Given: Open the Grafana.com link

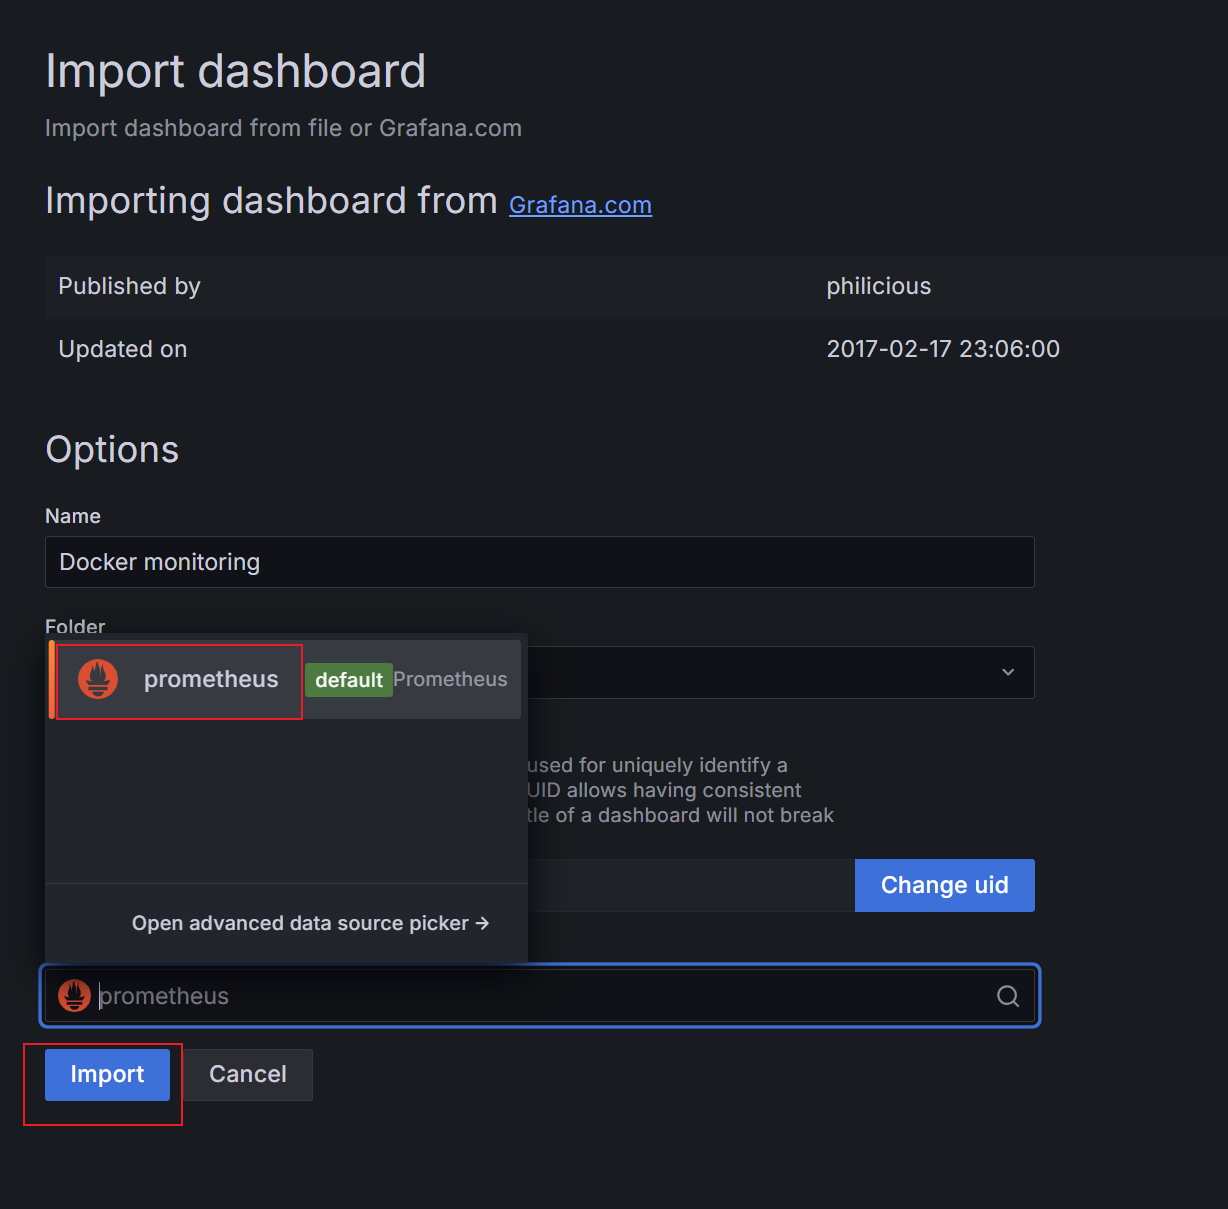Looking at the screenshot, I should pos(580,204).
